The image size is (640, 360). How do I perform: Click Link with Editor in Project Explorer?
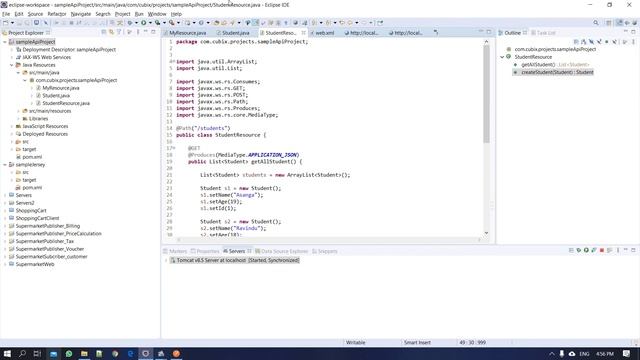[111, 32]
